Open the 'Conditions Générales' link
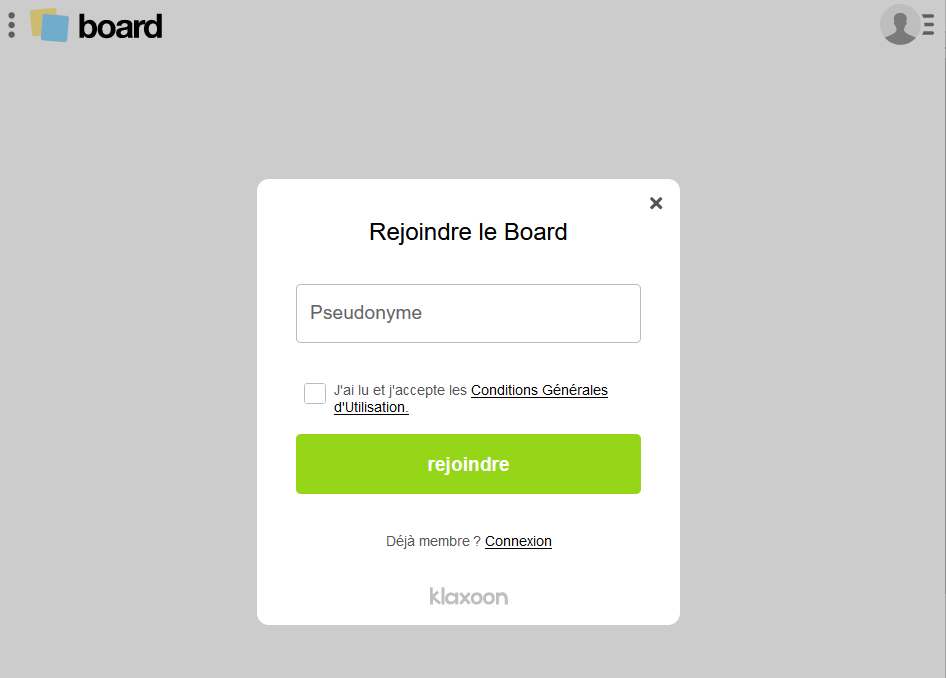The width and height of the screenshot is (946, 678). [539, 390]
